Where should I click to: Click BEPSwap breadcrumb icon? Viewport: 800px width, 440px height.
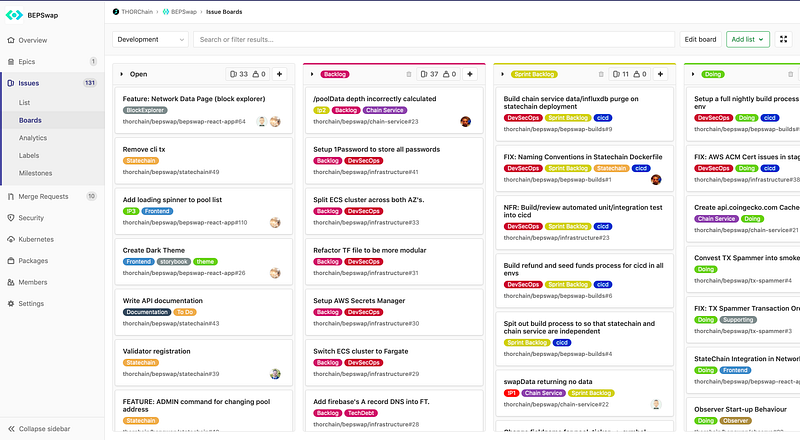click(x=166, y=12)
